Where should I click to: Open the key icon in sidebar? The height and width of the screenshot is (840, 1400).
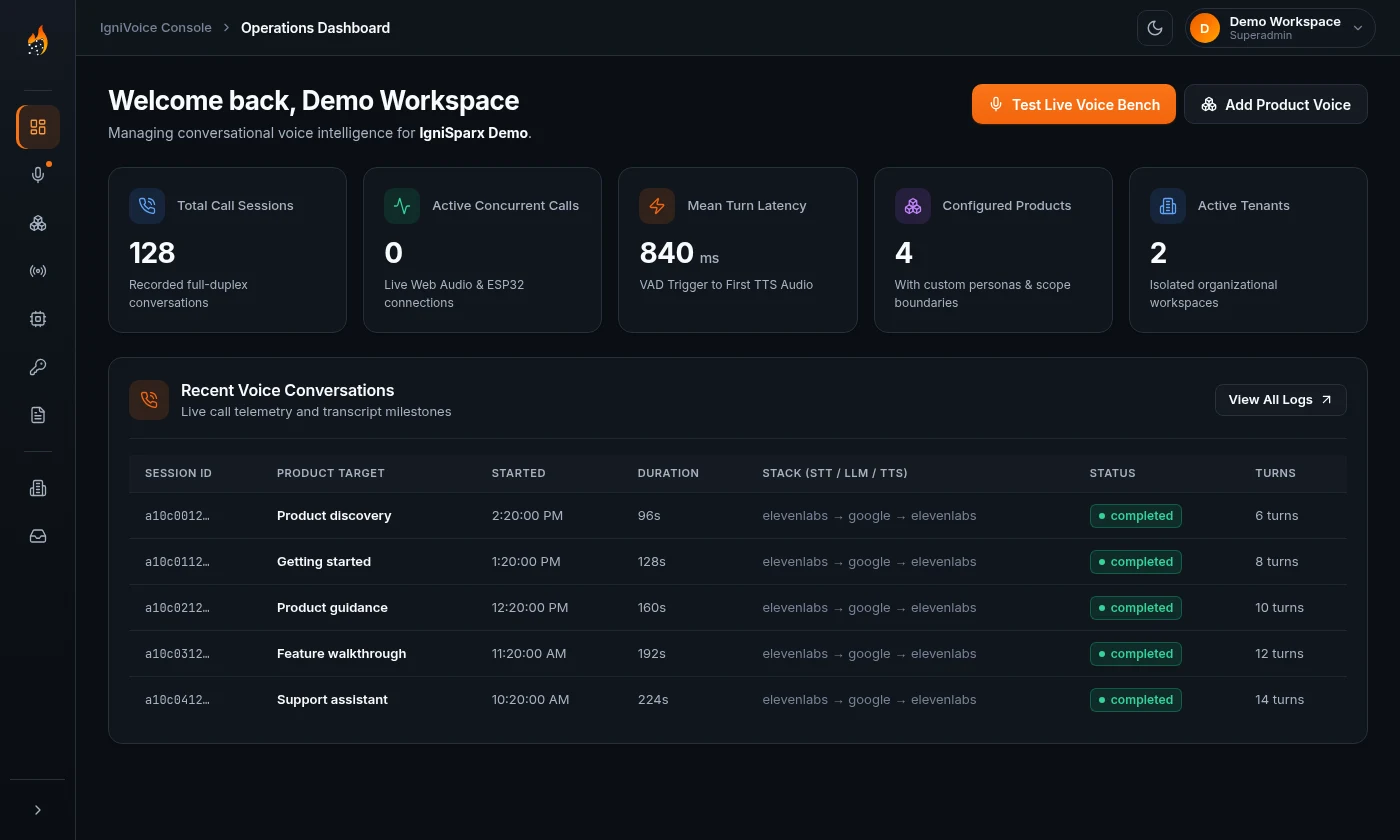[x=38, y=367]
